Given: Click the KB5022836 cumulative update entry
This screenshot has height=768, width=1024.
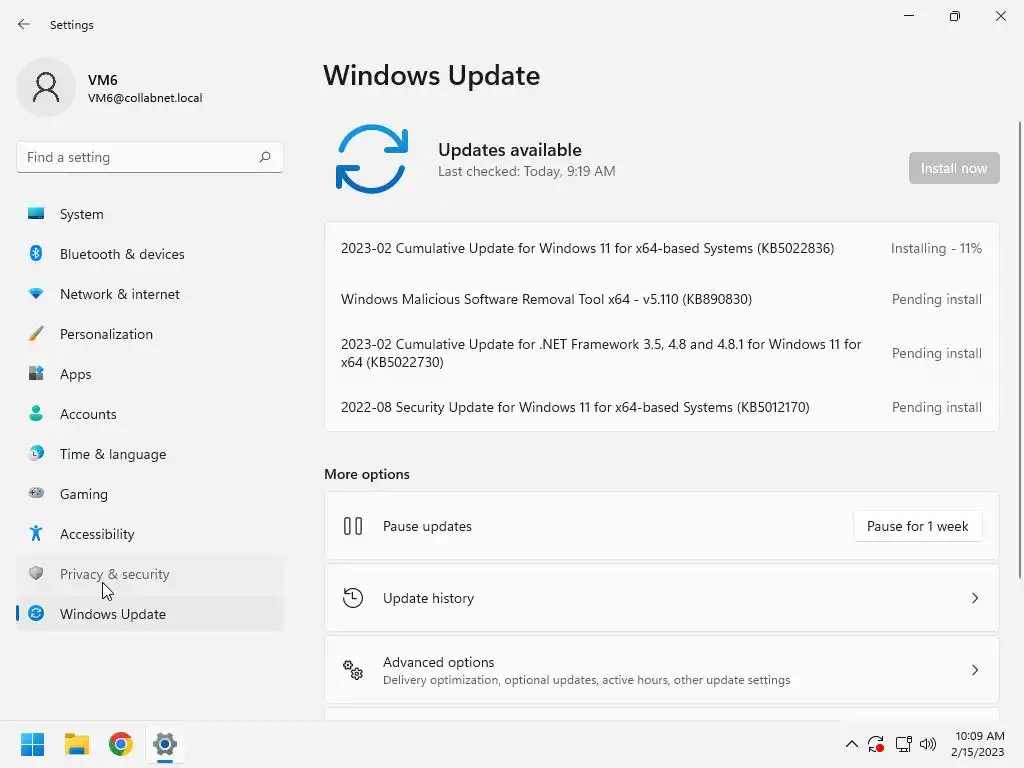Looking at the screenshot, I should 662,248.
